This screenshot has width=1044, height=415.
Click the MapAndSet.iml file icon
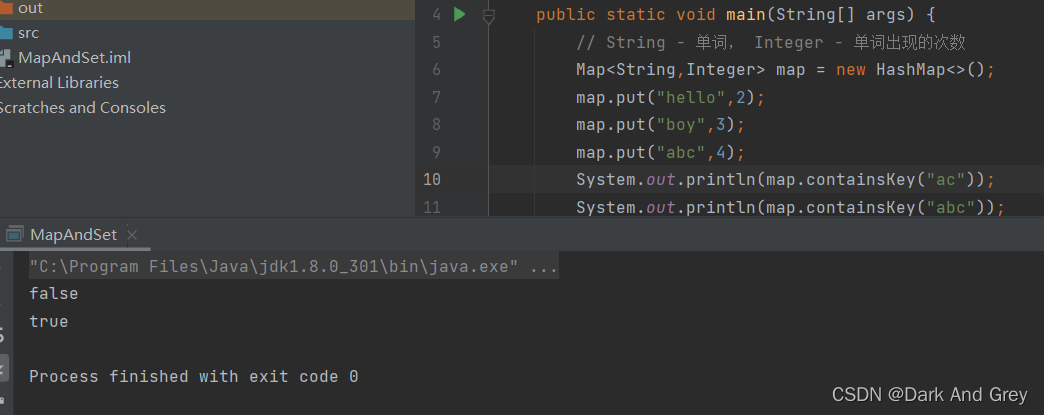point(6,58)
